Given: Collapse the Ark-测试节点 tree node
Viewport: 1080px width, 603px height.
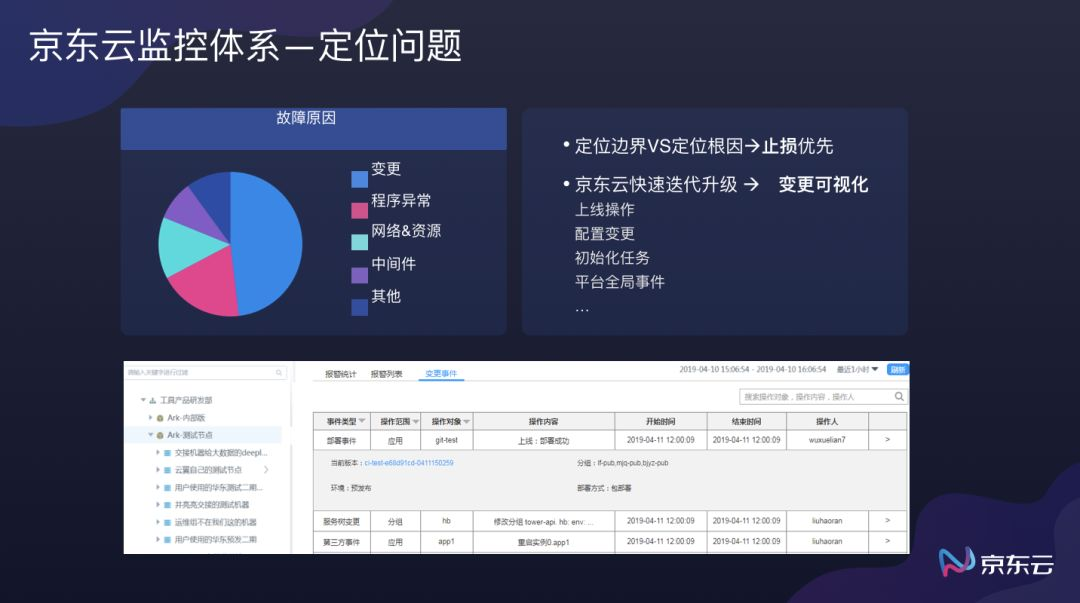Looking at the screenshot, I should (150, 435).
